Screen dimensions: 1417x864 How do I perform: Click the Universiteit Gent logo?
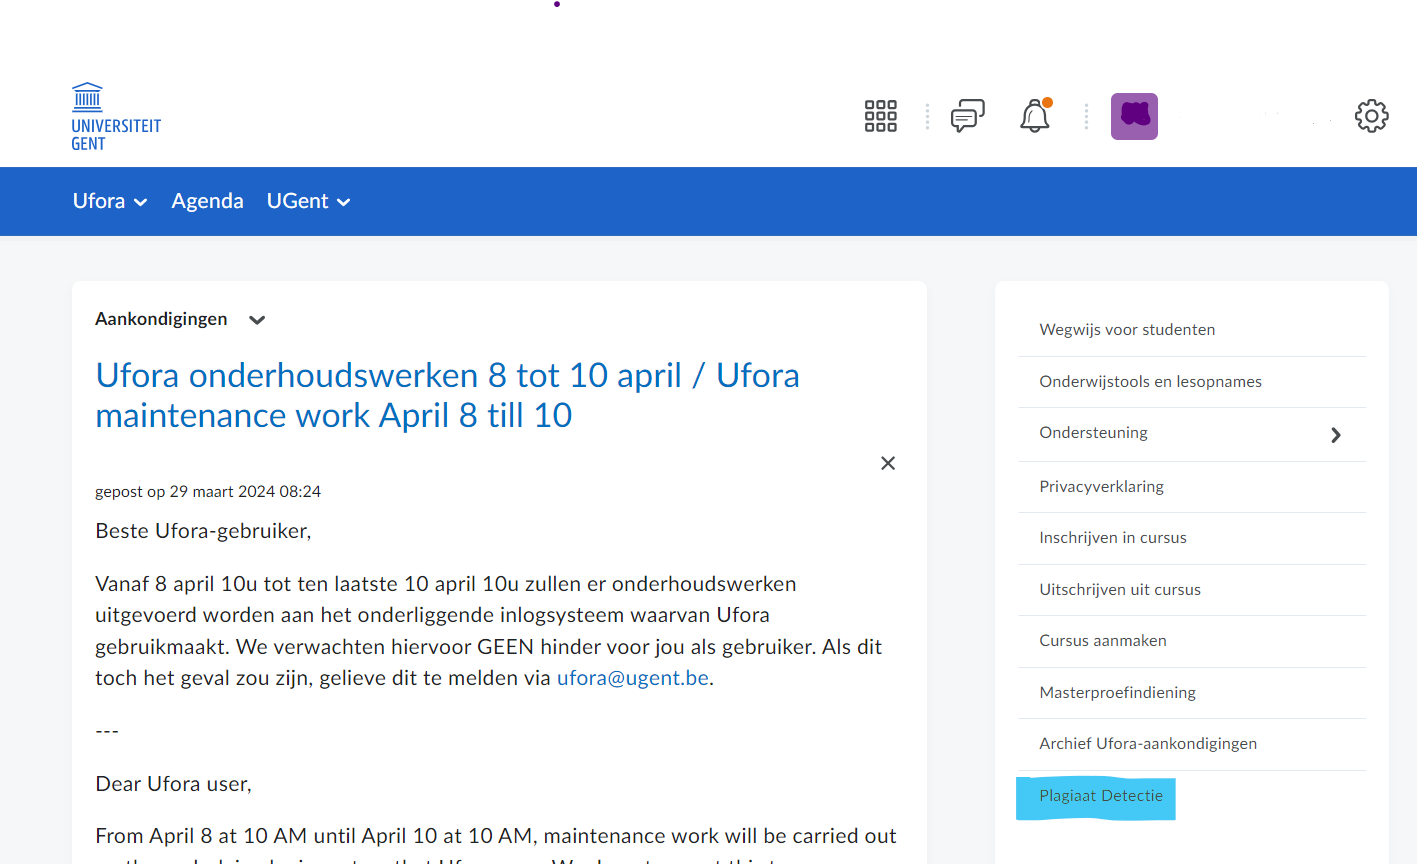[x=115, y=117]
